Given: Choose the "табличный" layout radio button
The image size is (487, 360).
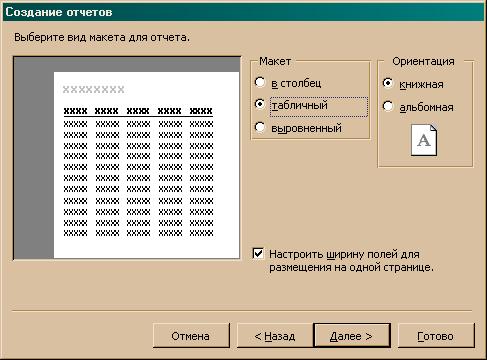Looking at the screenshot, I should click(260, 104).
